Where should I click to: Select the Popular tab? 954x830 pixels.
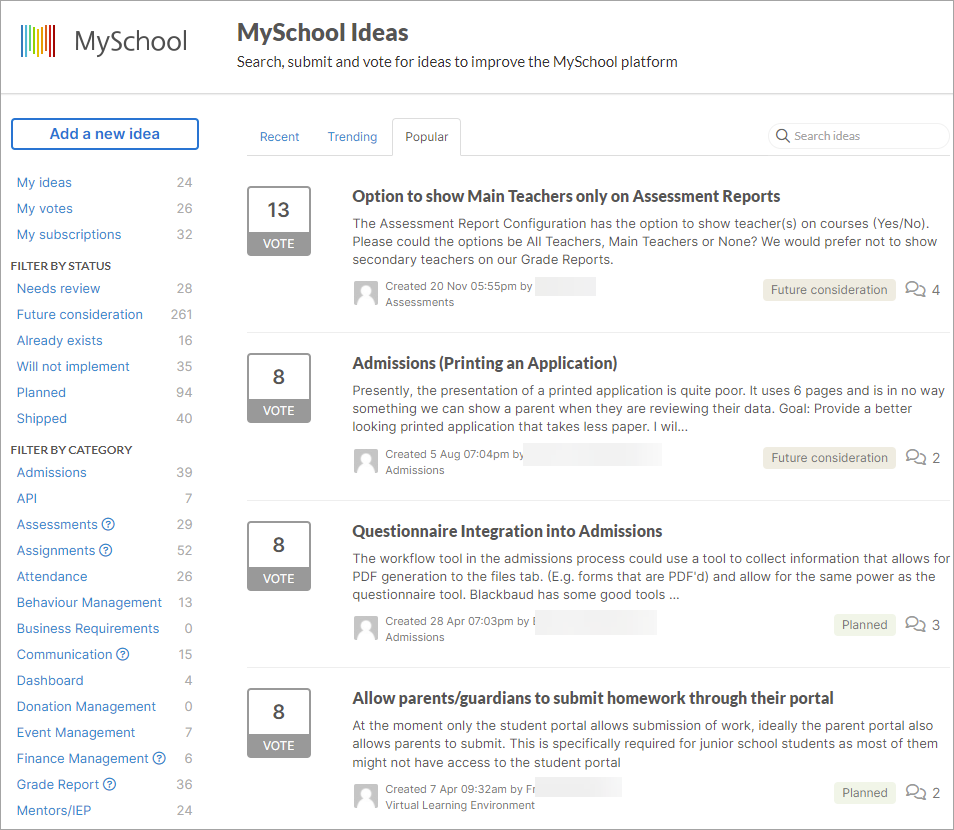(427, 137)
